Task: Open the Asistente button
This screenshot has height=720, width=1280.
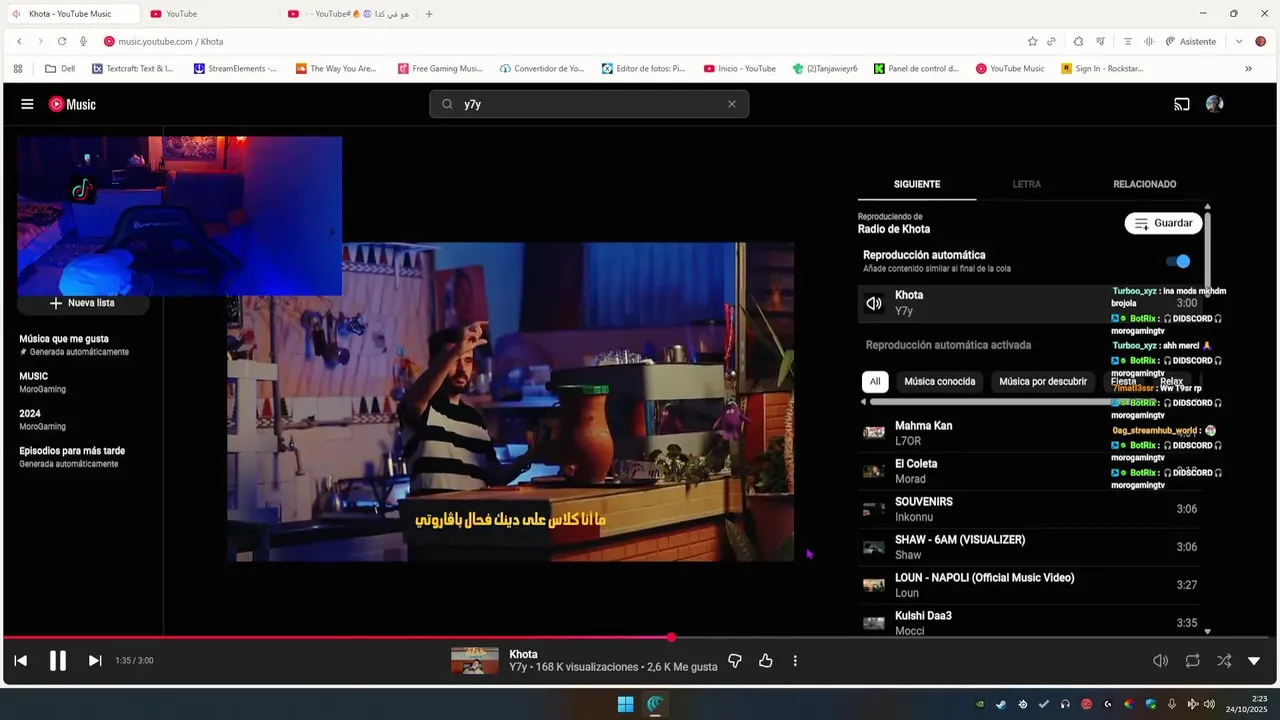Action: [1191, 41]
